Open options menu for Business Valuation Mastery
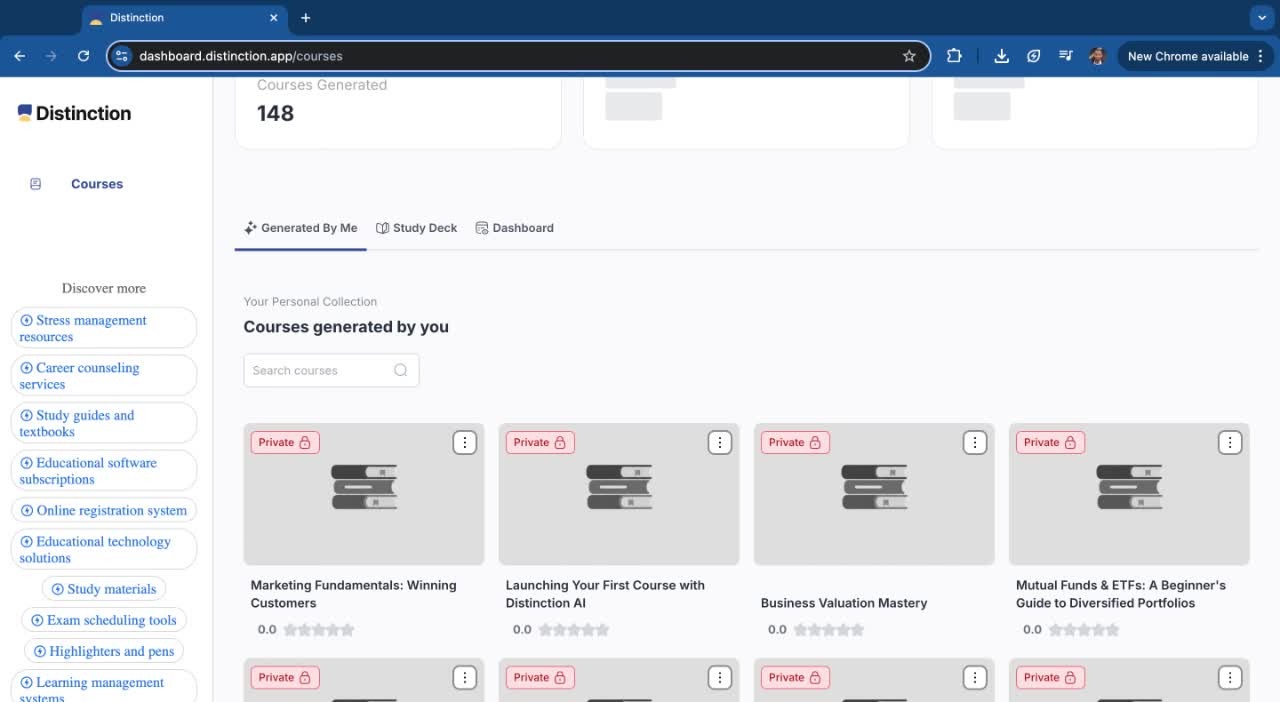 point(974,442)
